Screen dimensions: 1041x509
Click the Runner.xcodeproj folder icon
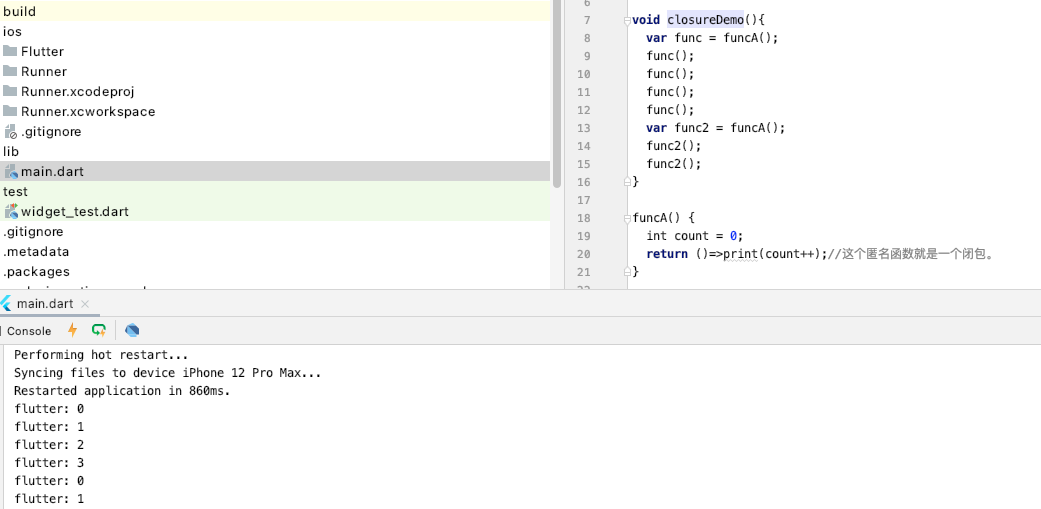point(10,91)
